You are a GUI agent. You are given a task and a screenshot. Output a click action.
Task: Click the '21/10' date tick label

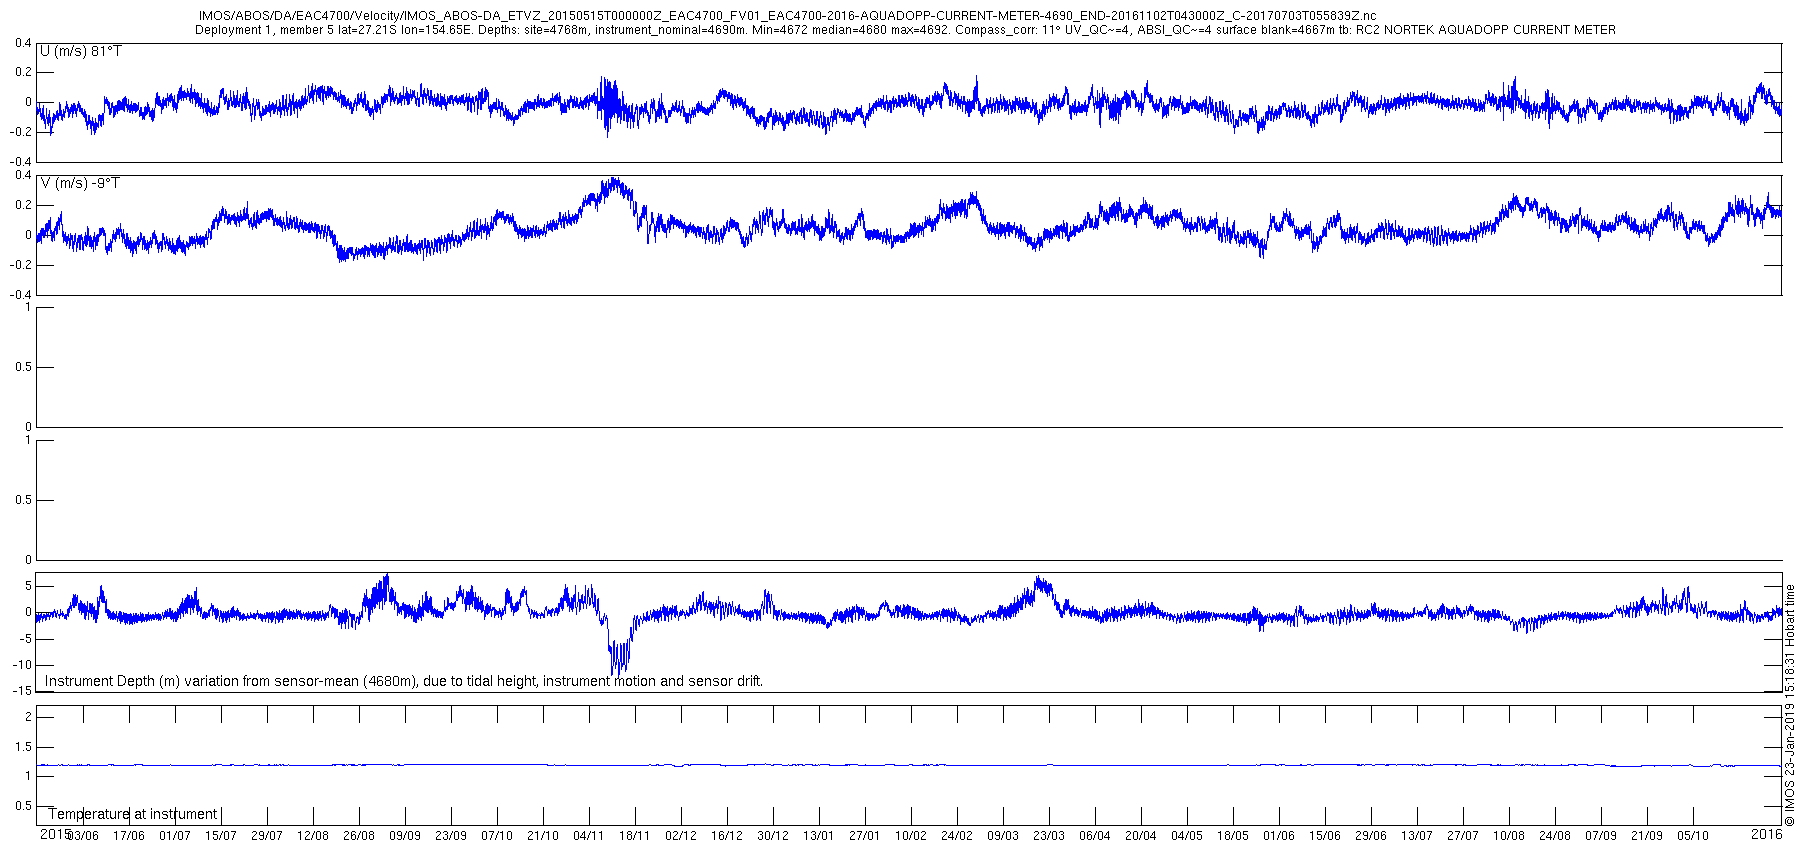click(543, 836)
